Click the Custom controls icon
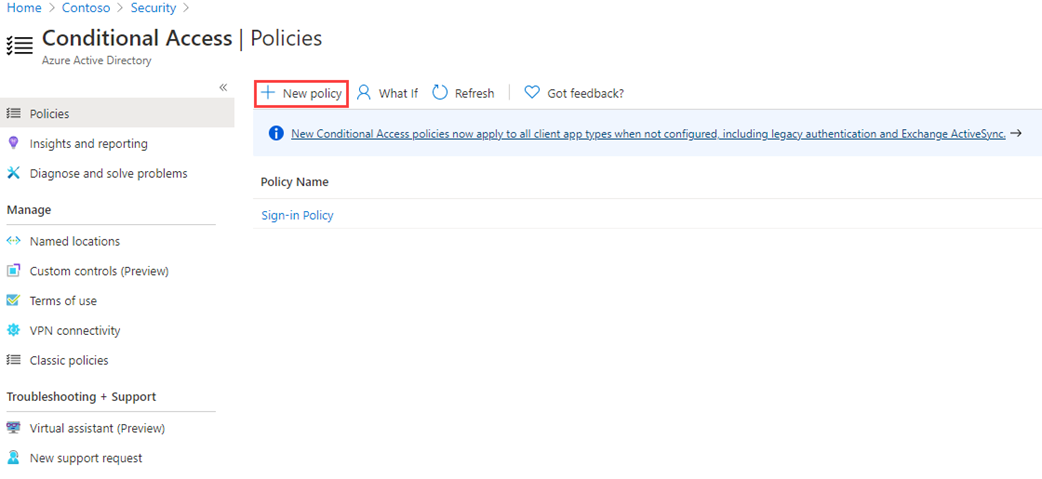 [x=13, y=271]
